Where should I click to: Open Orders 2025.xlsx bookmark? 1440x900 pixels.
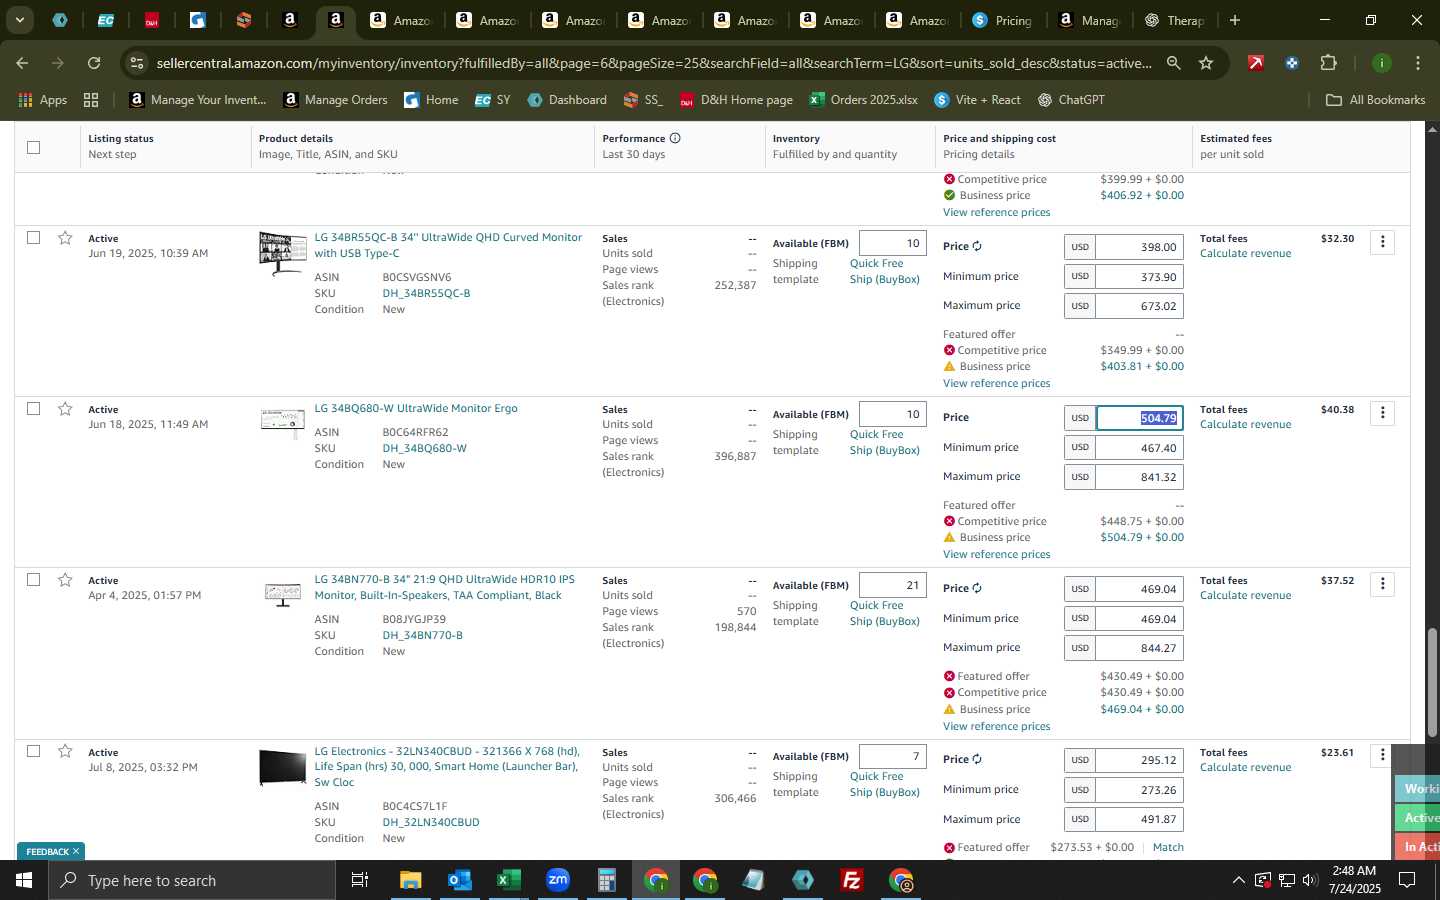864,99
